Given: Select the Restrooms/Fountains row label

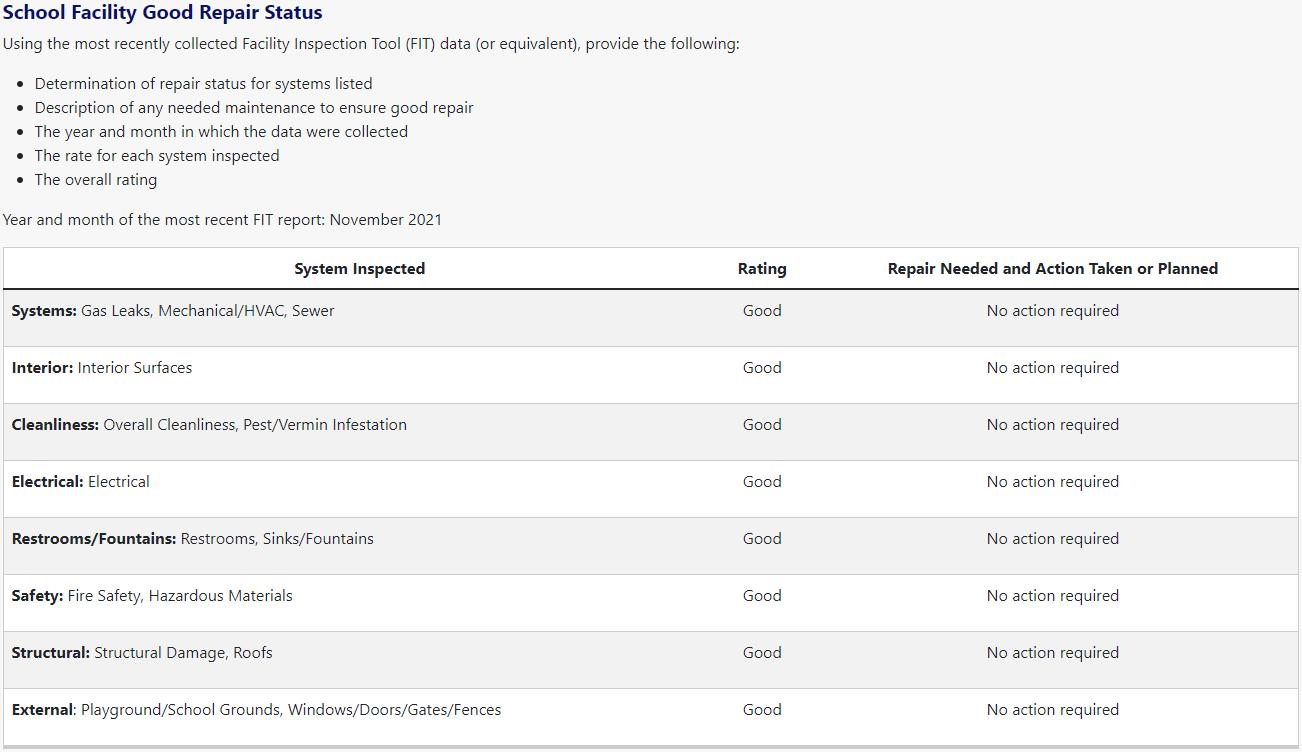Looking at the screenshot, I should 192,539.
